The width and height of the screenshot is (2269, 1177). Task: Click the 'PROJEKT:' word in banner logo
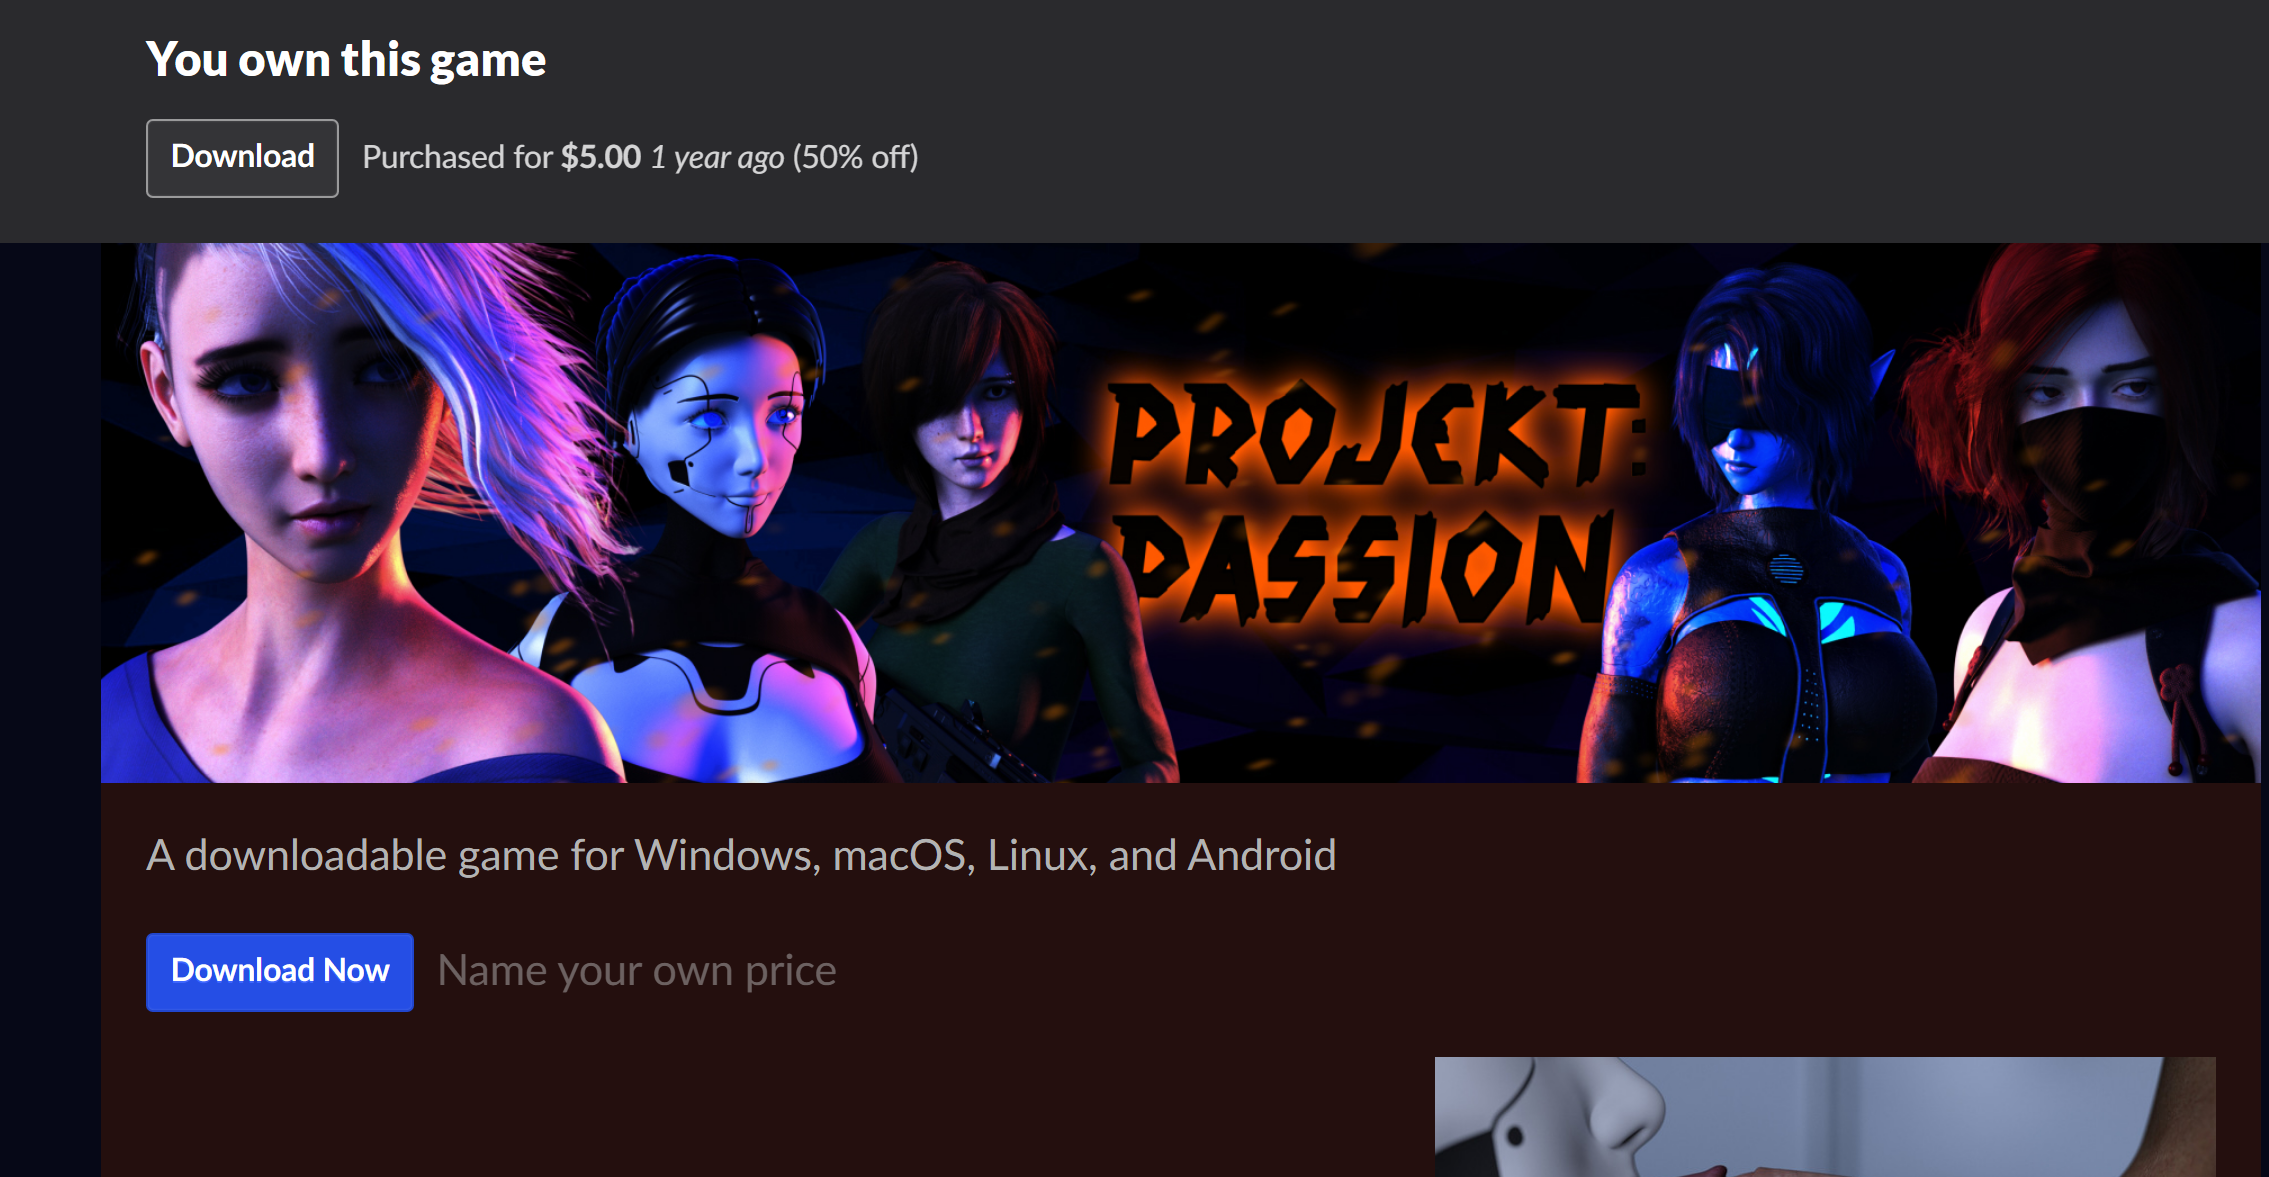[x=1377, y=434]
